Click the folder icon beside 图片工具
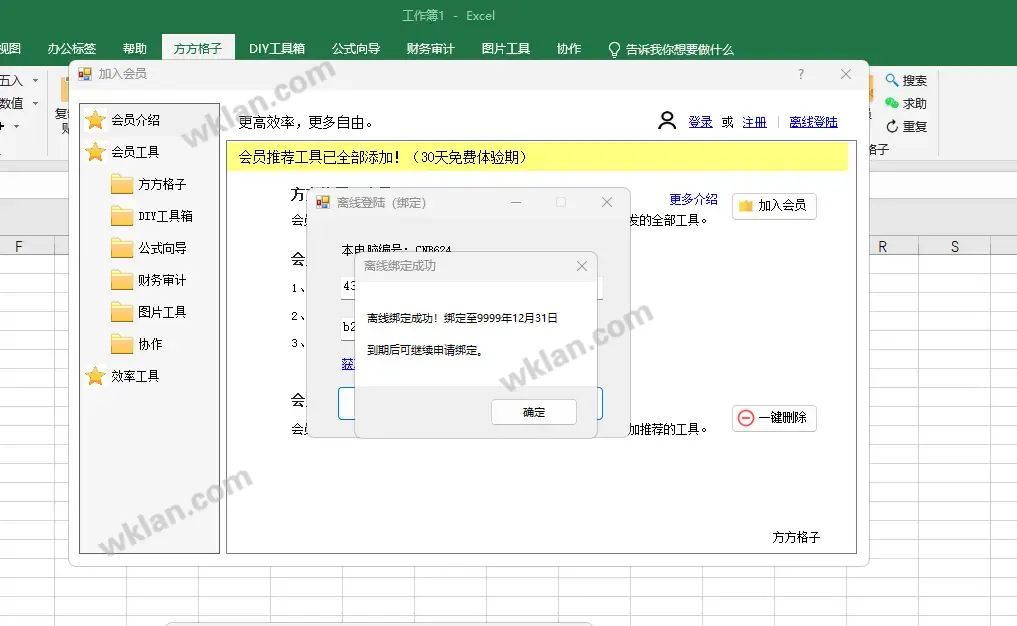Image resolution: width=1017 pixels, height=626 pixels. (x=122, y=312)
